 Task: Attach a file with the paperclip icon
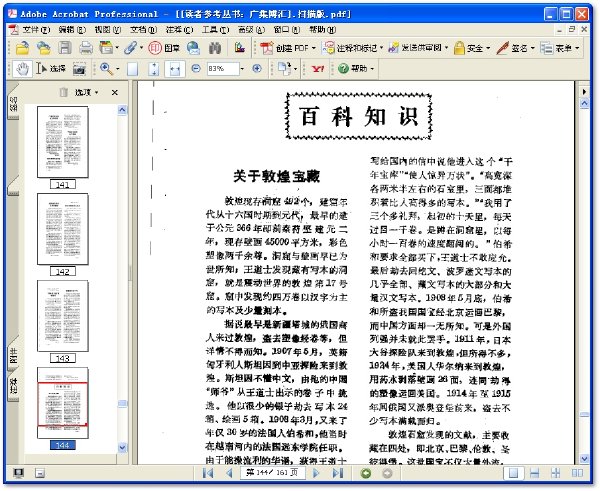click(x=131, y=48)
